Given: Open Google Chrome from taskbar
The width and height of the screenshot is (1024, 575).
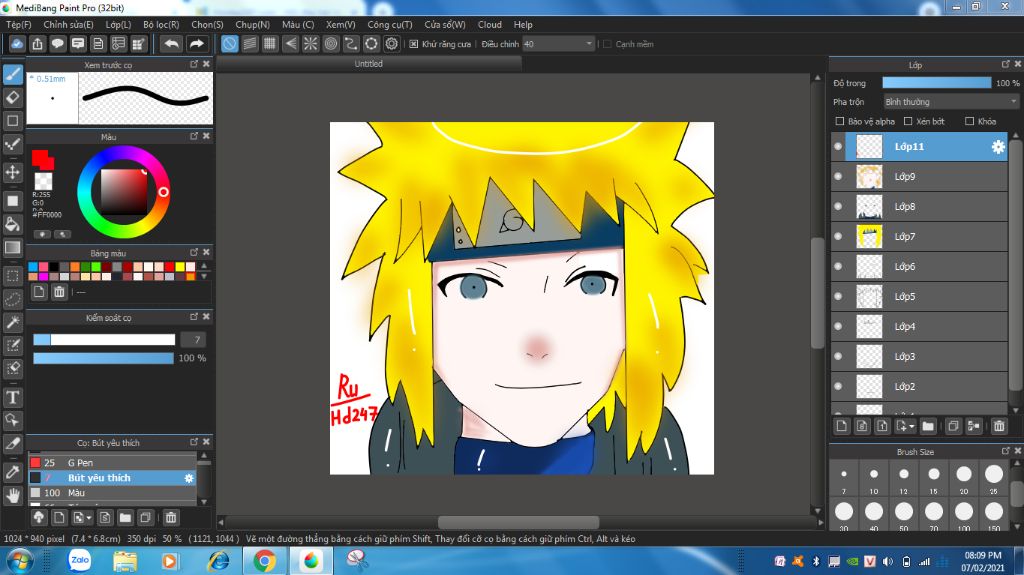Looking at the screenshot, I should pyautogui.click(x=264, y=561).
